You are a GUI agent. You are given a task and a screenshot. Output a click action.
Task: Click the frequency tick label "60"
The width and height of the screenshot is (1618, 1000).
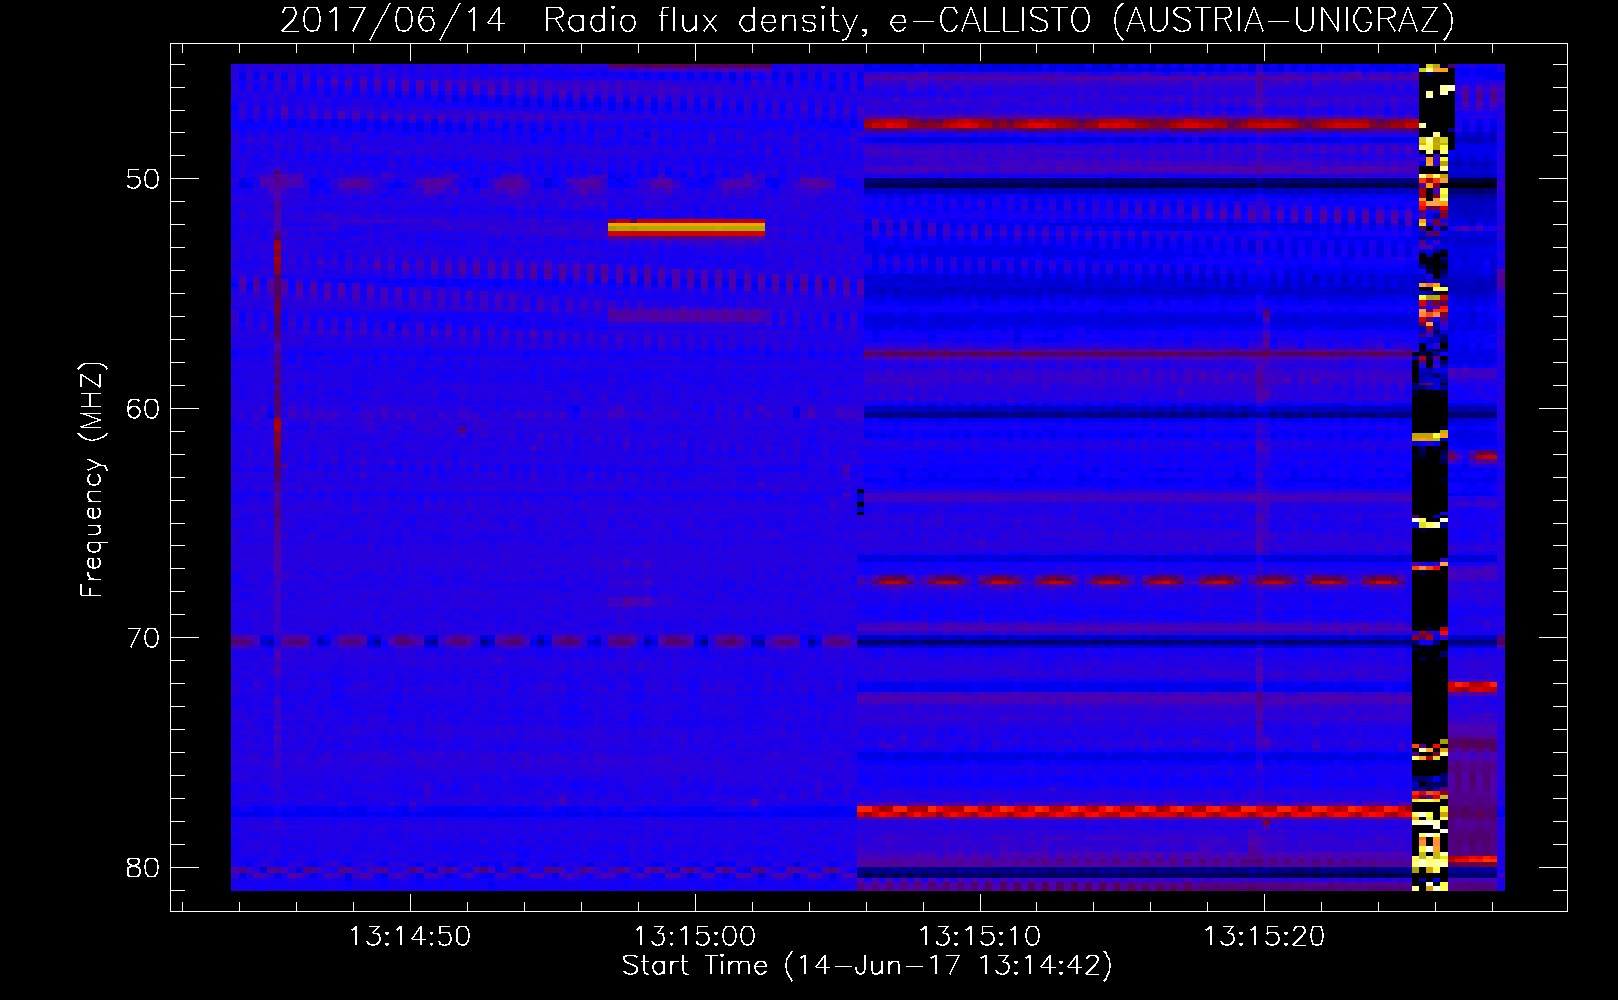pos(143,409)
